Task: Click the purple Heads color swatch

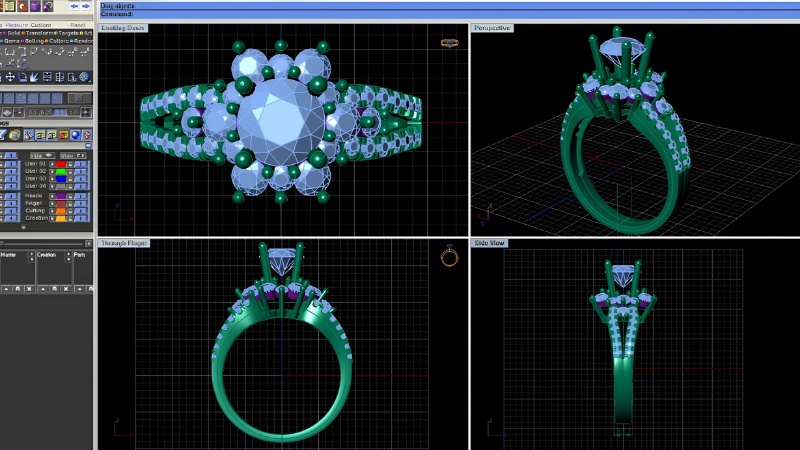Action: coord(61,196)
